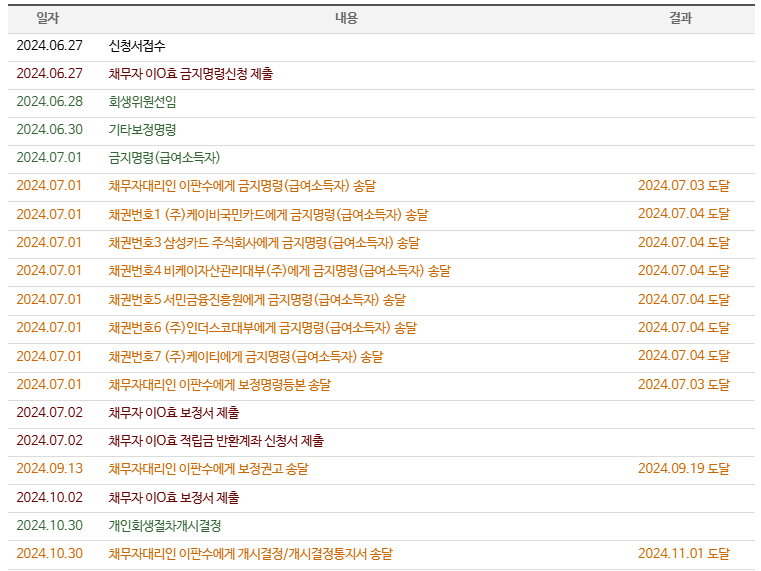Click the 결과 column header

click(680, 18)
